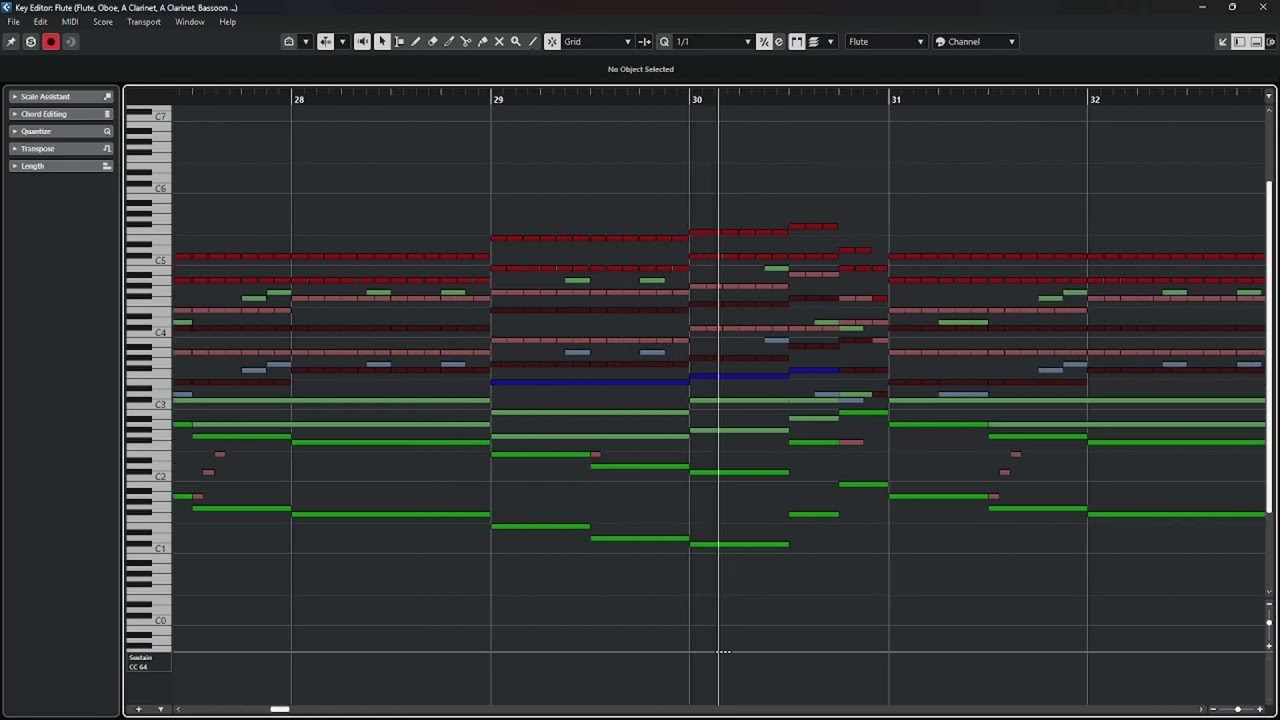Click the Apply Quantize Q icon
The height and width of the screenshot is (720, 1280).
pos(664,41)
